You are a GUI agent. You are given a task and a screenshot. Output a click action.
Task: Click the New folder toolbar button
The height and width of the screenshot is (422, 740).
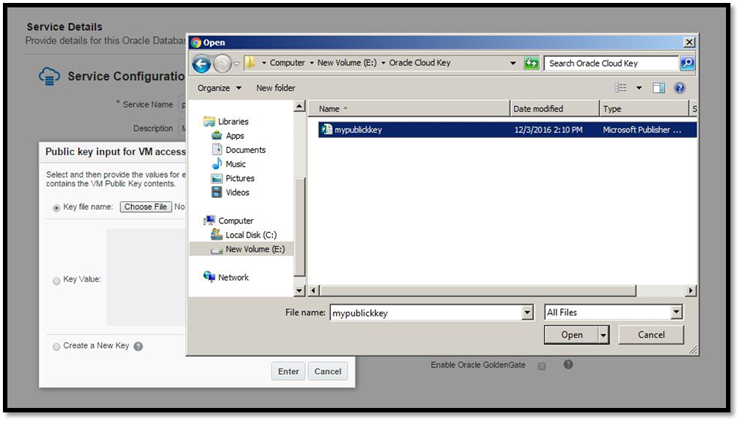pyautogui.click(x=276, y=88)
